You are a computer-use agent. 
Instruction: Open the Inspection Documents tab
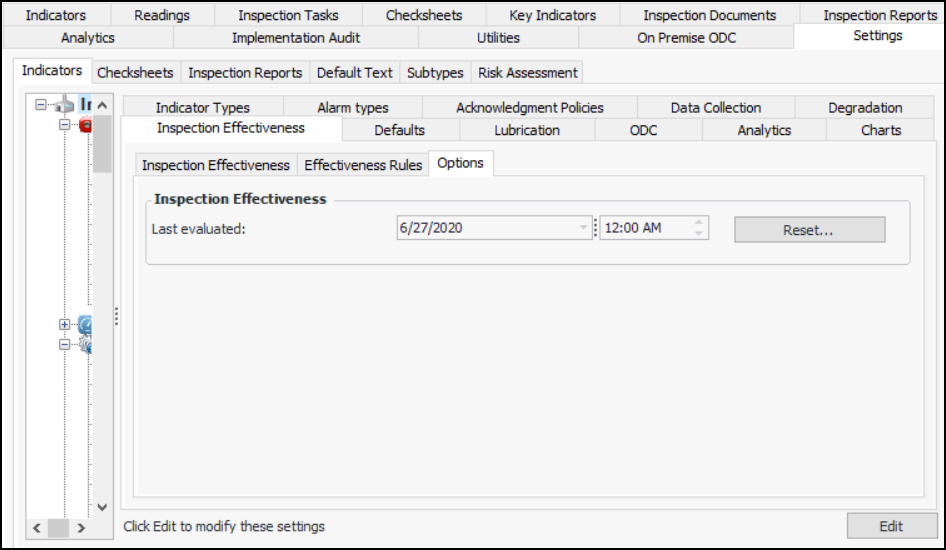click(710, 15)
